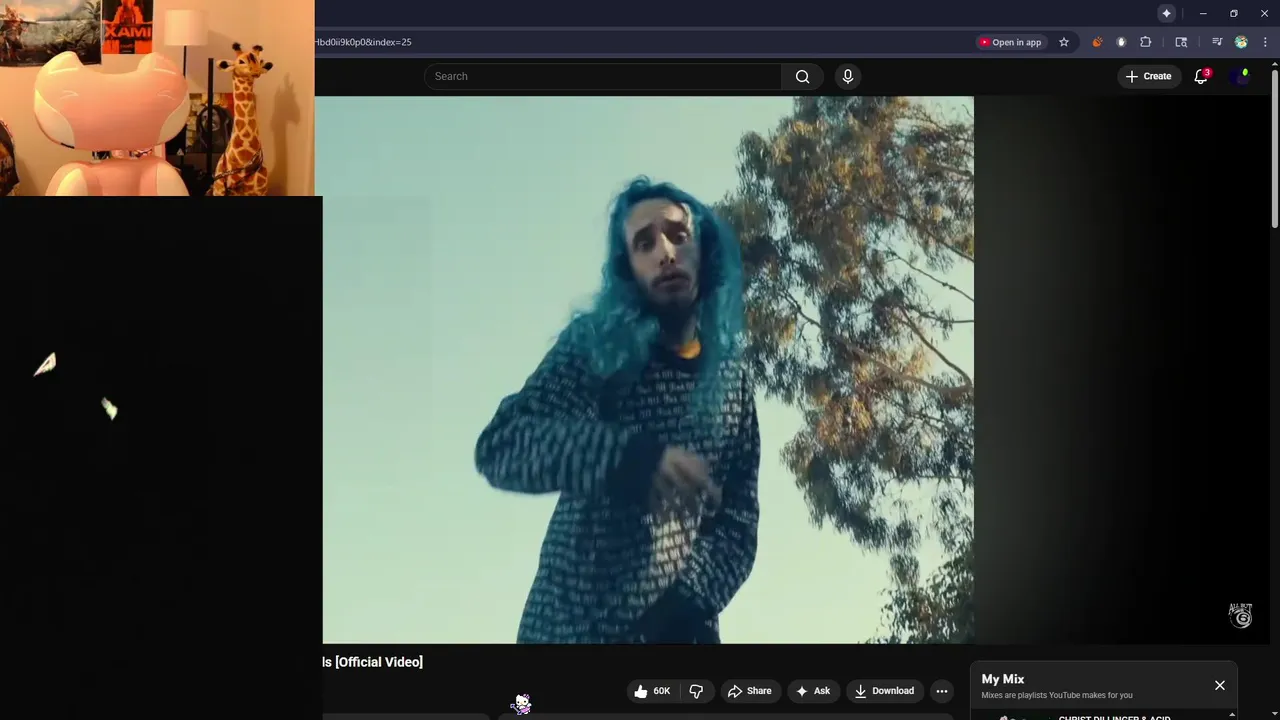This screenshot has height=720, width=1280.
Task: Focus the YouTube Search field
Action: click(x=603, y=77)
